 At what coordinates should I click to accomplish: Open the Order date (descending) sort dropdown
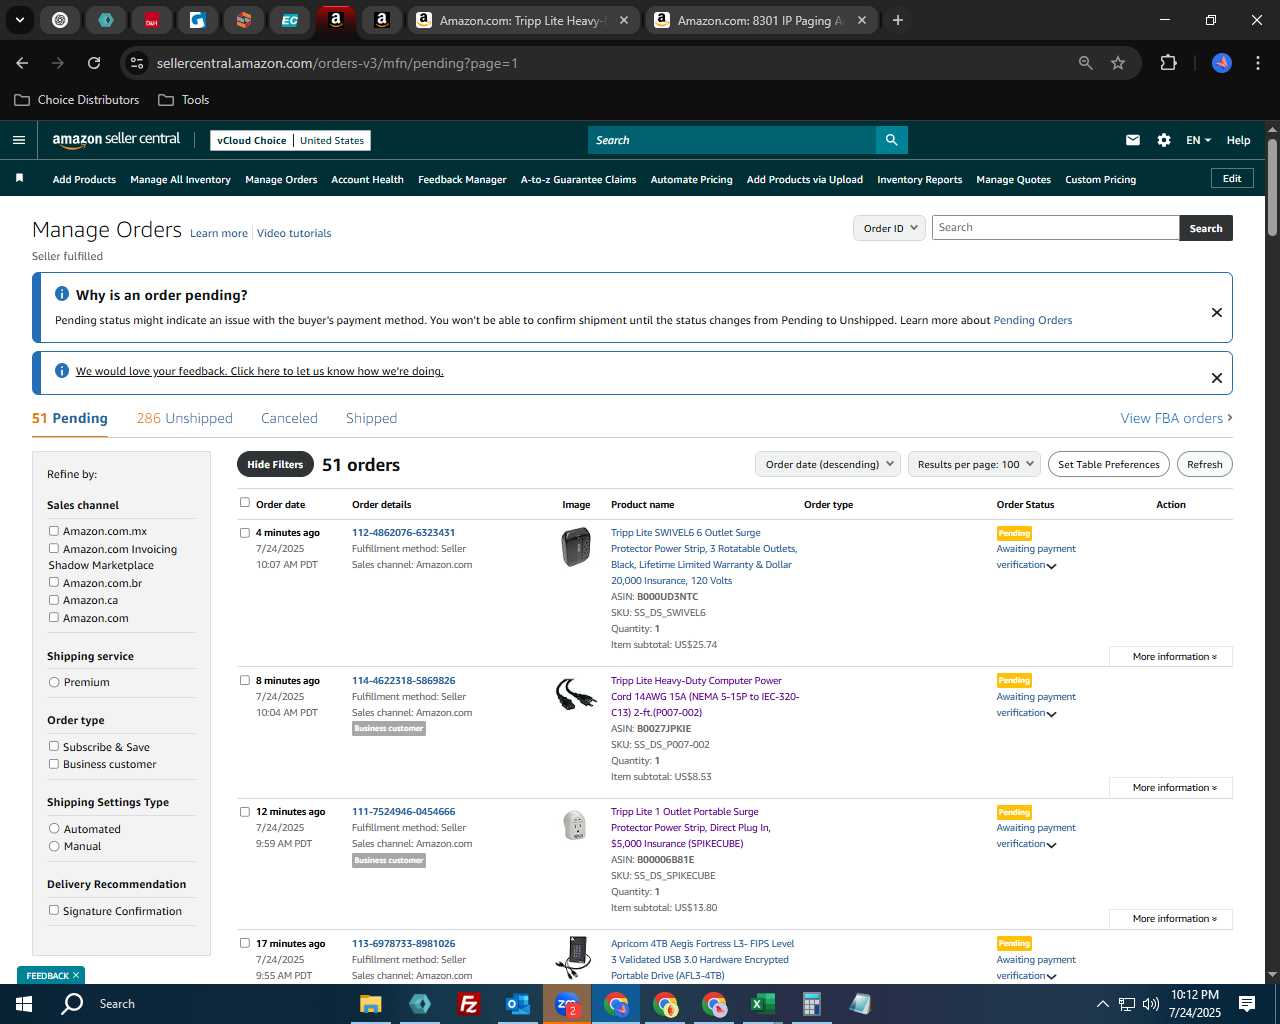coord(829,464)
